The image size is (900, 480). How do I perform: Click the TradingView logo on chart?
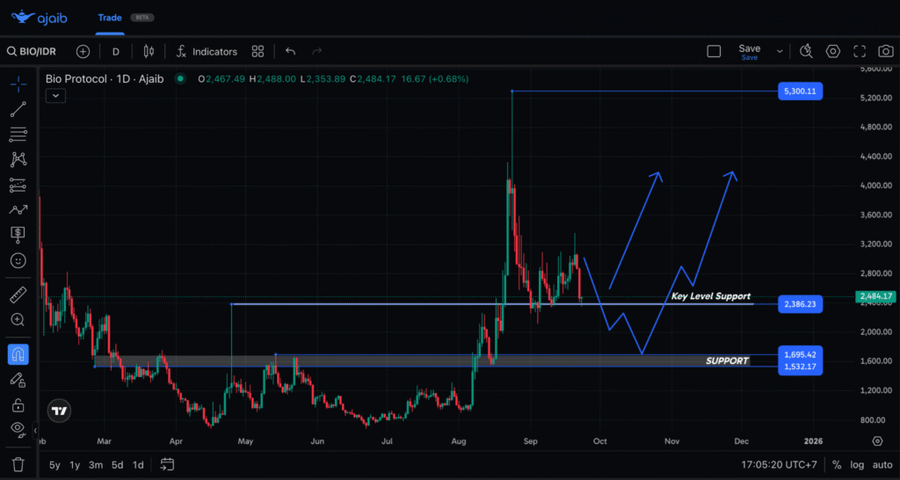59,411
